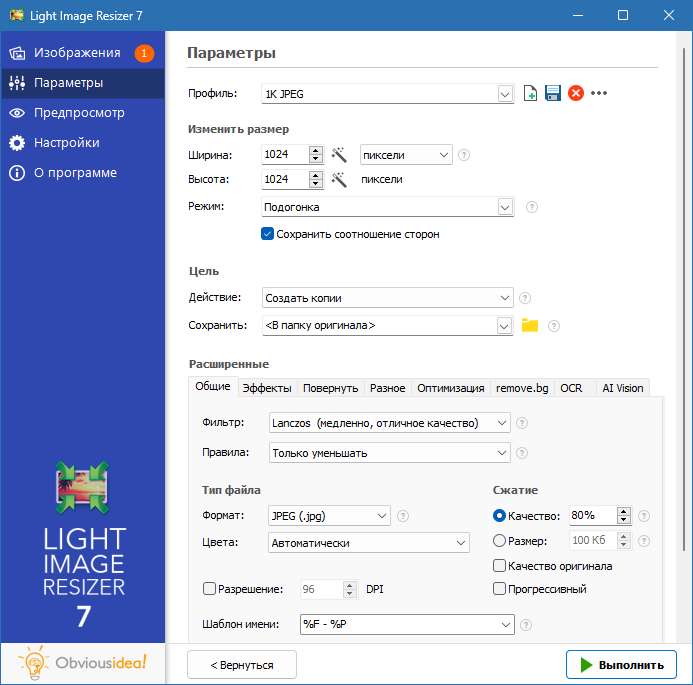Open the Формат JPEG dropdown

(329, 516)
